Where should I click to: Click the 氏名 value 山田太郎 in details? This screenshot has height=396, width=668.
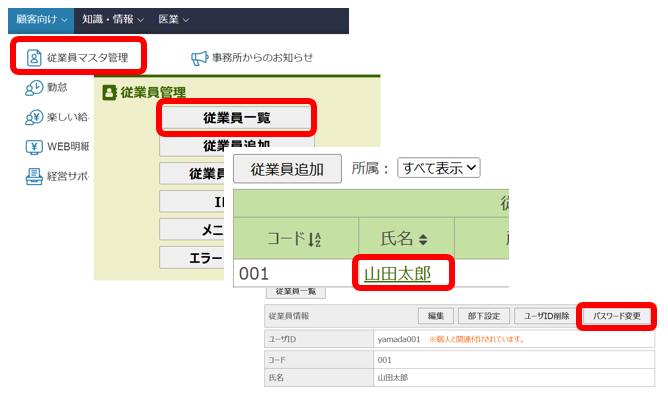coord(393,378)
